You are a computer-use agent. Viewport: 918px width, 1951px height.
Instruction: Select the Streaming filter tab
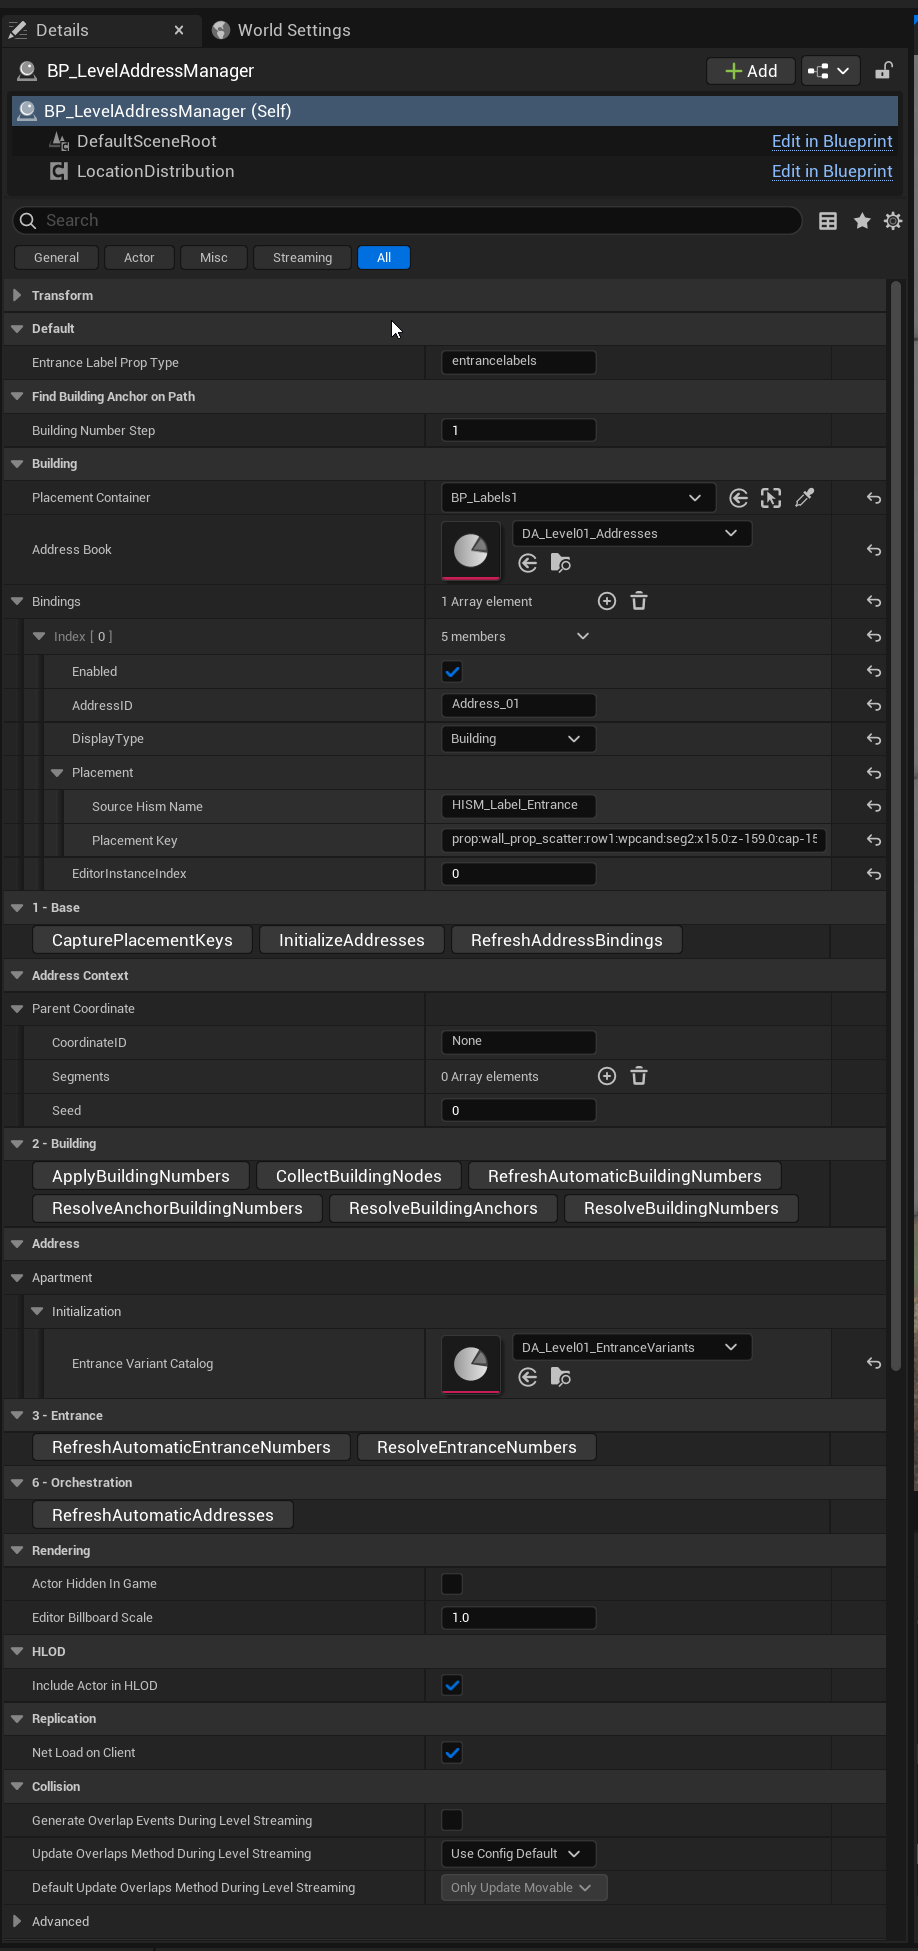click(x=302, y=258)
